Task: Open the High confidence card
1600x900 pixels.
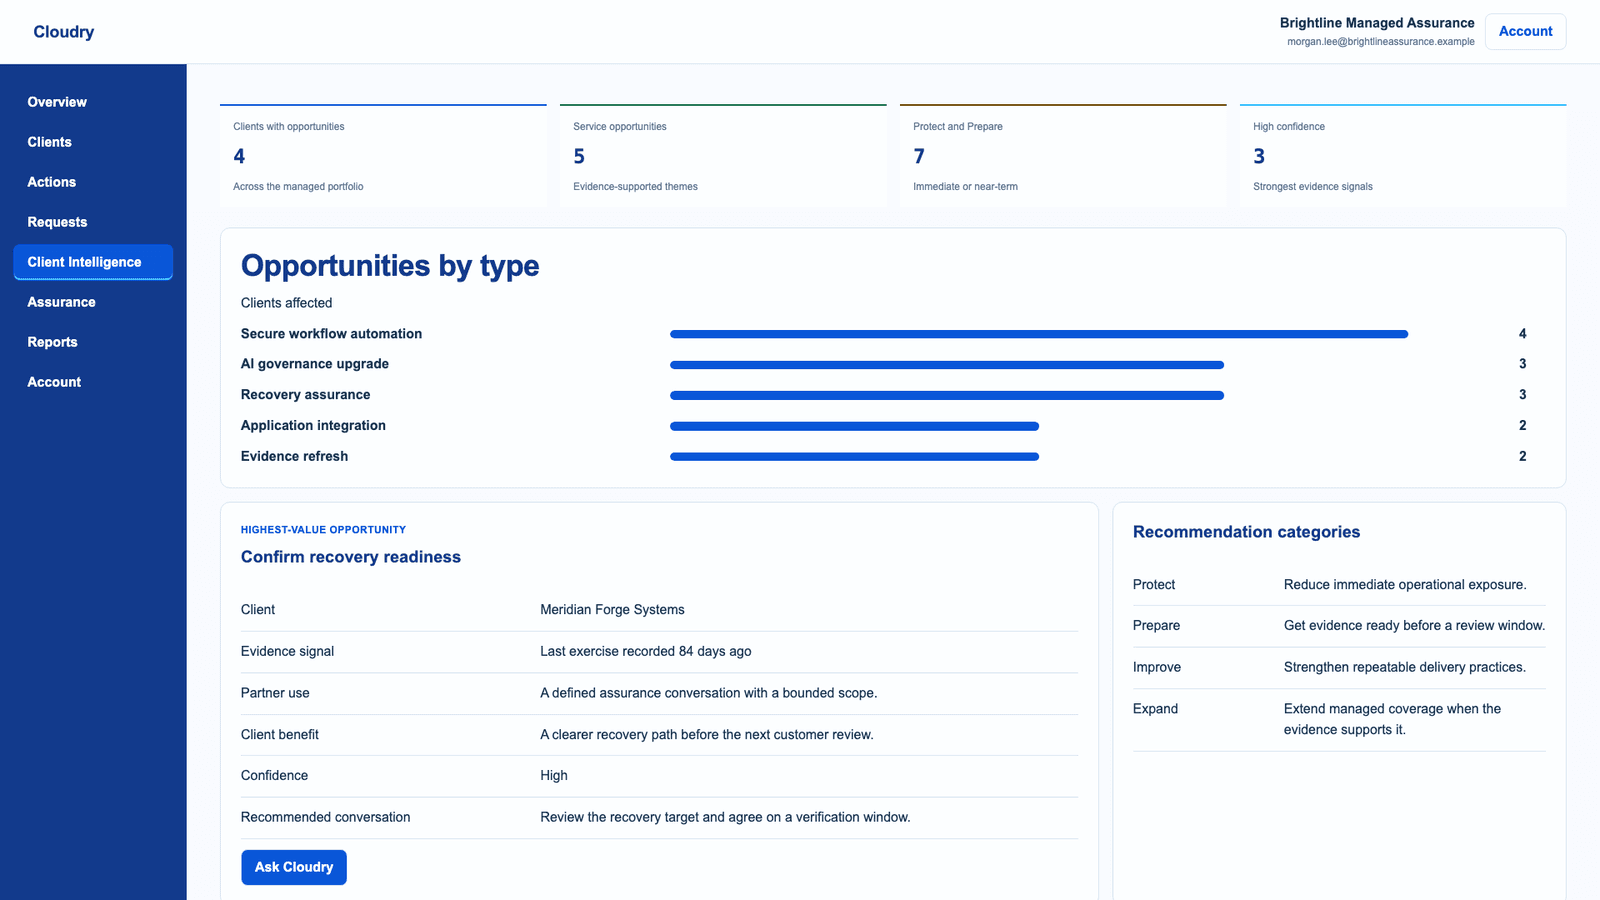Action: coord(1403,155)
